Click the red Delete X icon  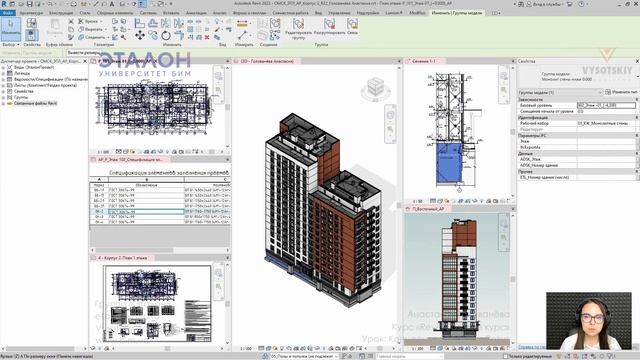(207, 37)
